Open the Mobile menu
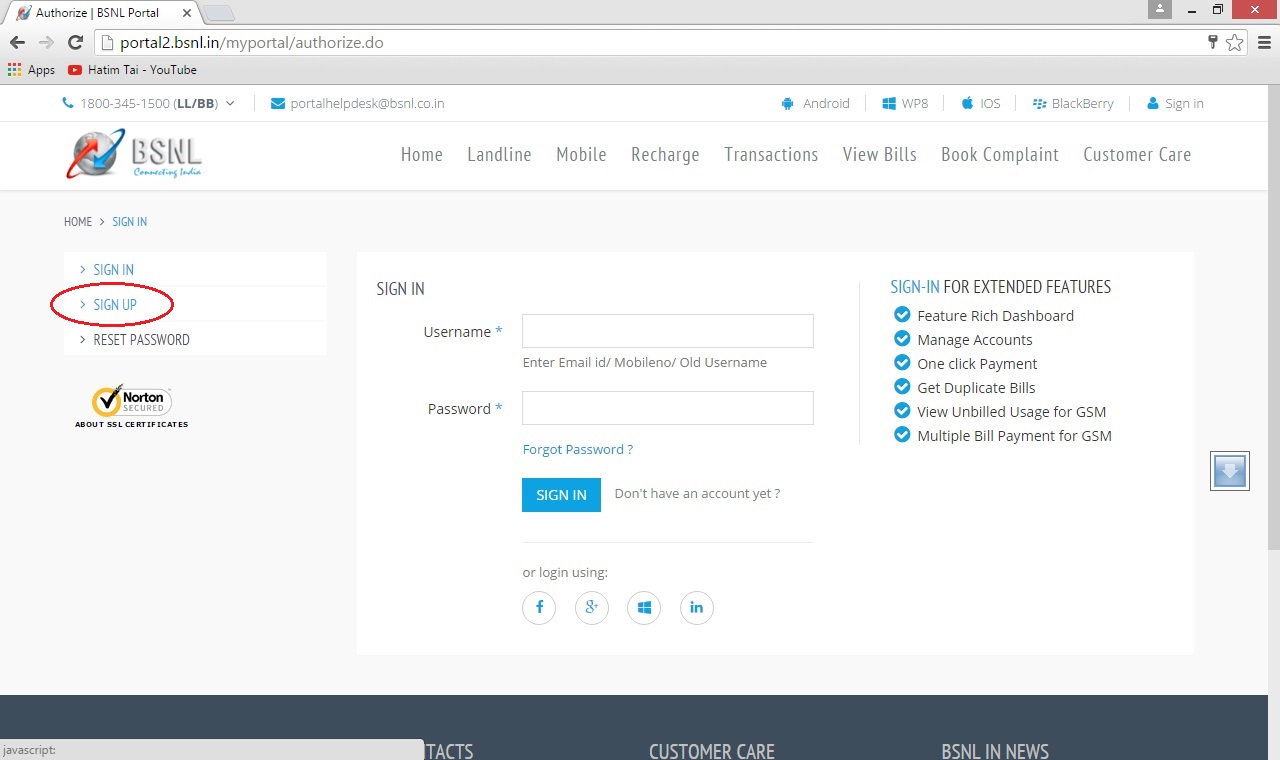 click(x=581, y=154)
